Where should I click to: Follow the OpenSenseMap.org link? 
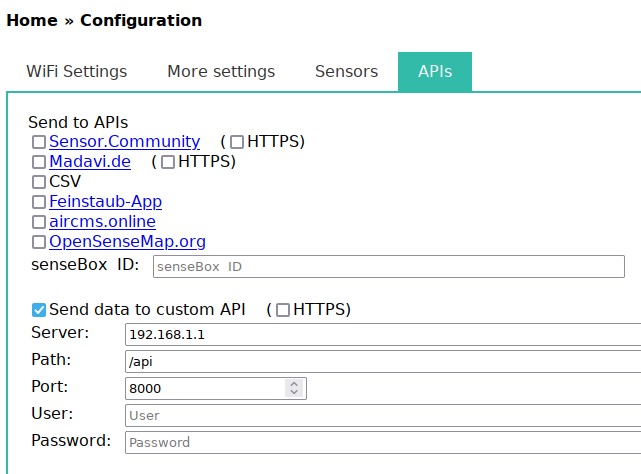127,242
